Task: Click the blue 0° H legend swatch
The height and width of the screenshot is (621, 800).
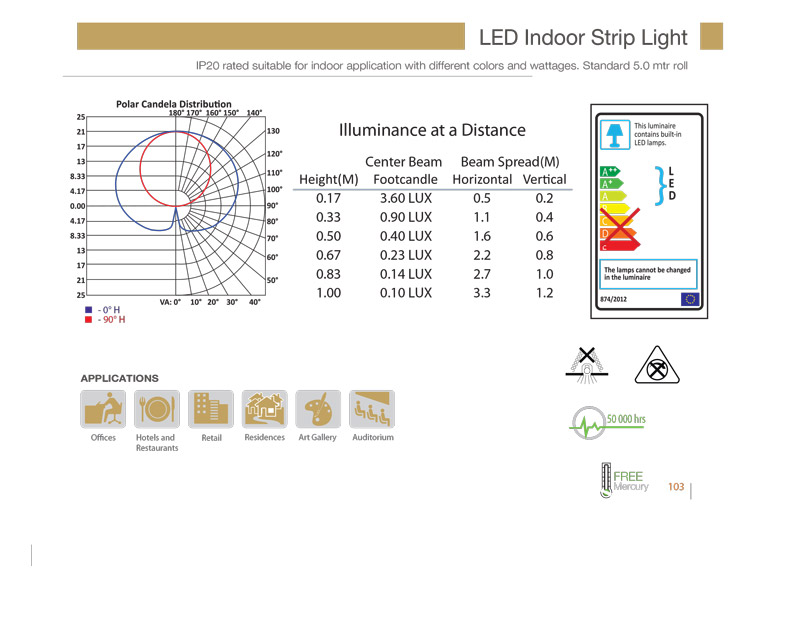Action: coord(88,310)
